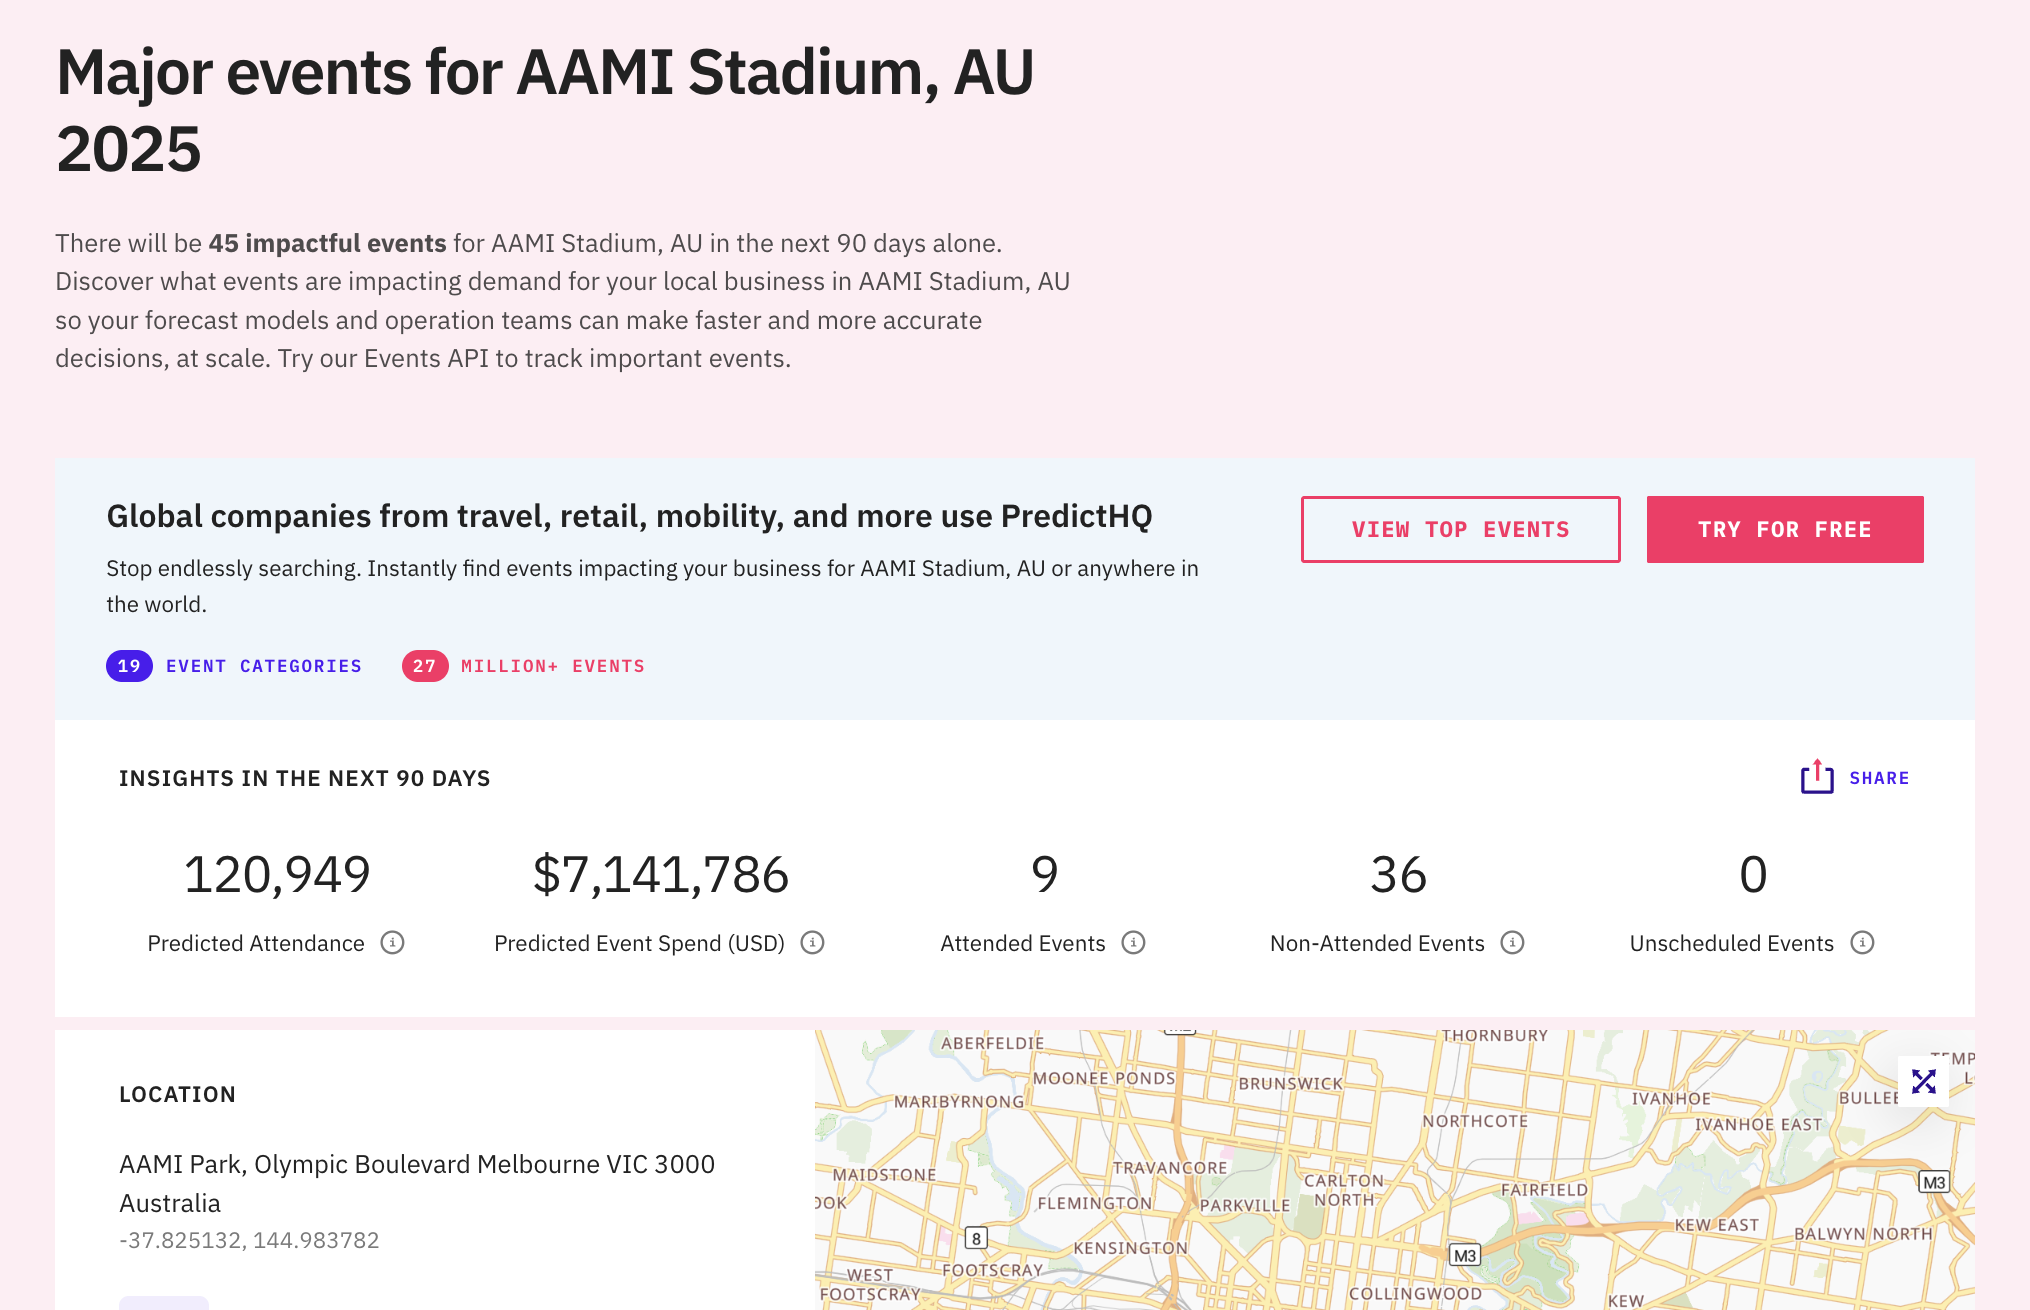Expand the map to fullscreen
Image resolution: width=2030 pixels, height=1310 pixels.
click(1923, 1081)
